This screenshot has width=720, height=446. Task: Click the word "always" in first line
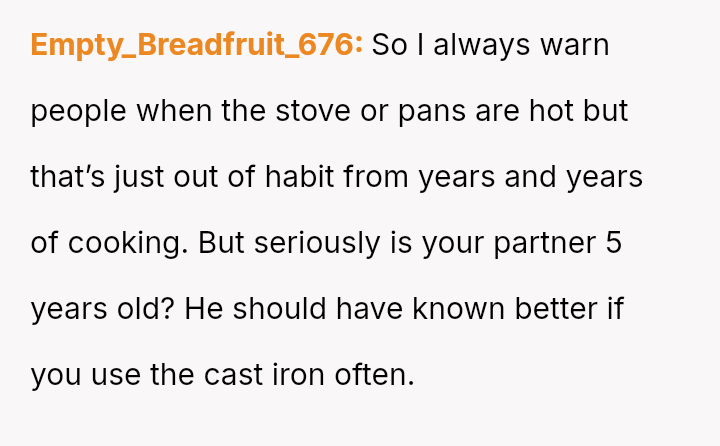click(484, 46)
